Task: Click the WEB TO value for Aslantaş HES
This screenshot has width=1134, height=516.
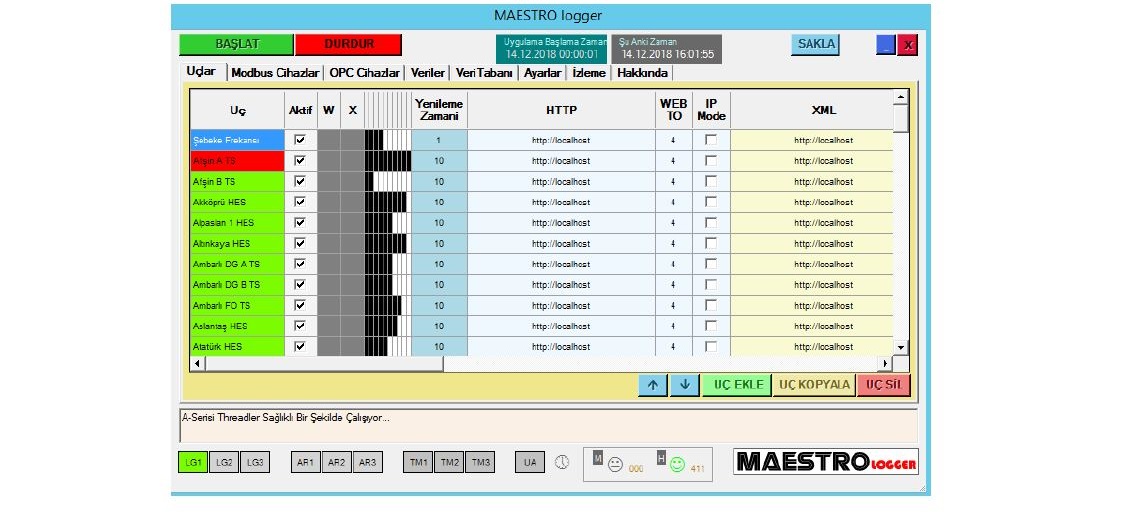Action: tap(673, 326)
